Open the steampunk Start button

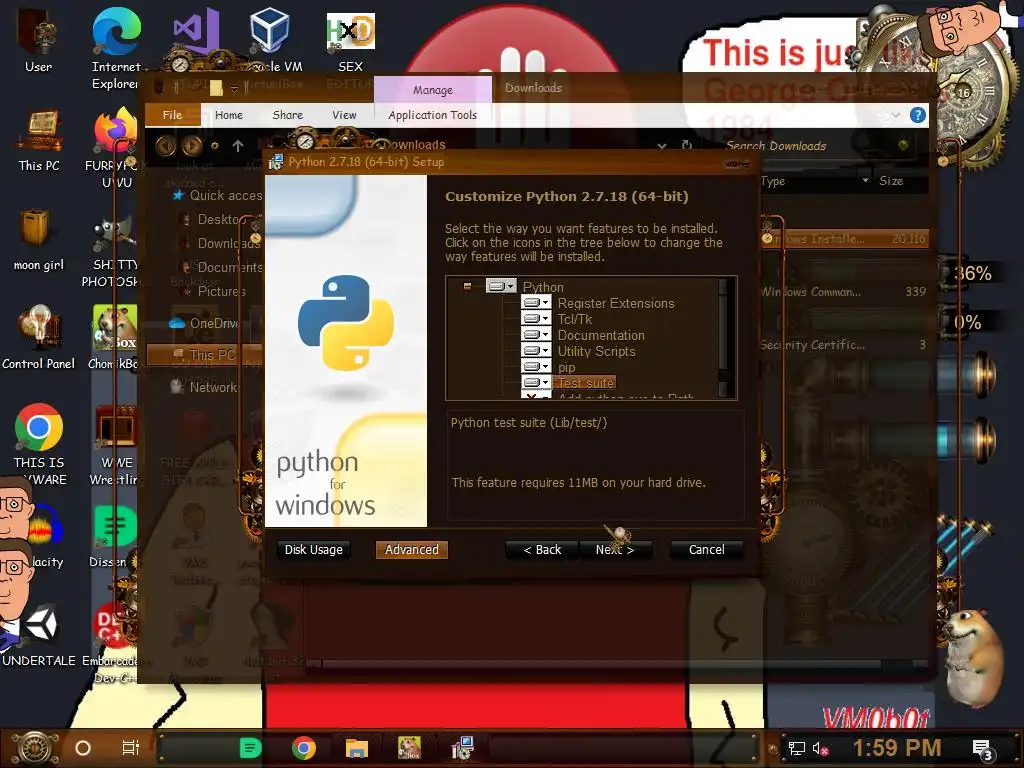click(x=35, y=748)
